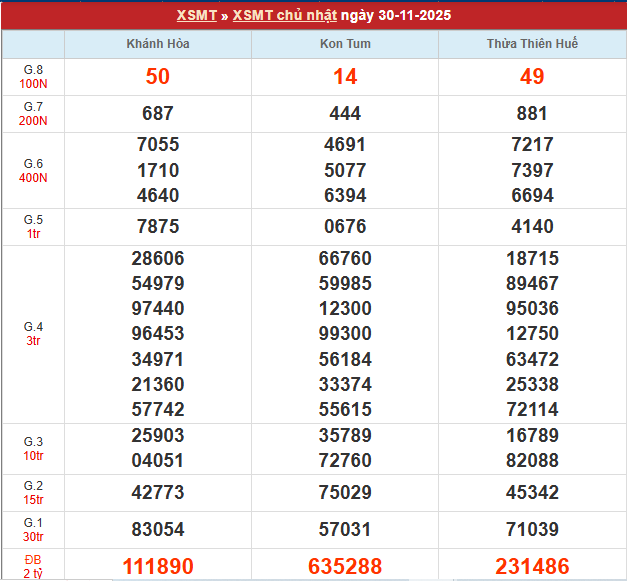Image resolution: width=627 pixels, height=581 pixels.
Task: Click G.6 number 7217
Action: pyautogui.click(x=532, y=144)
